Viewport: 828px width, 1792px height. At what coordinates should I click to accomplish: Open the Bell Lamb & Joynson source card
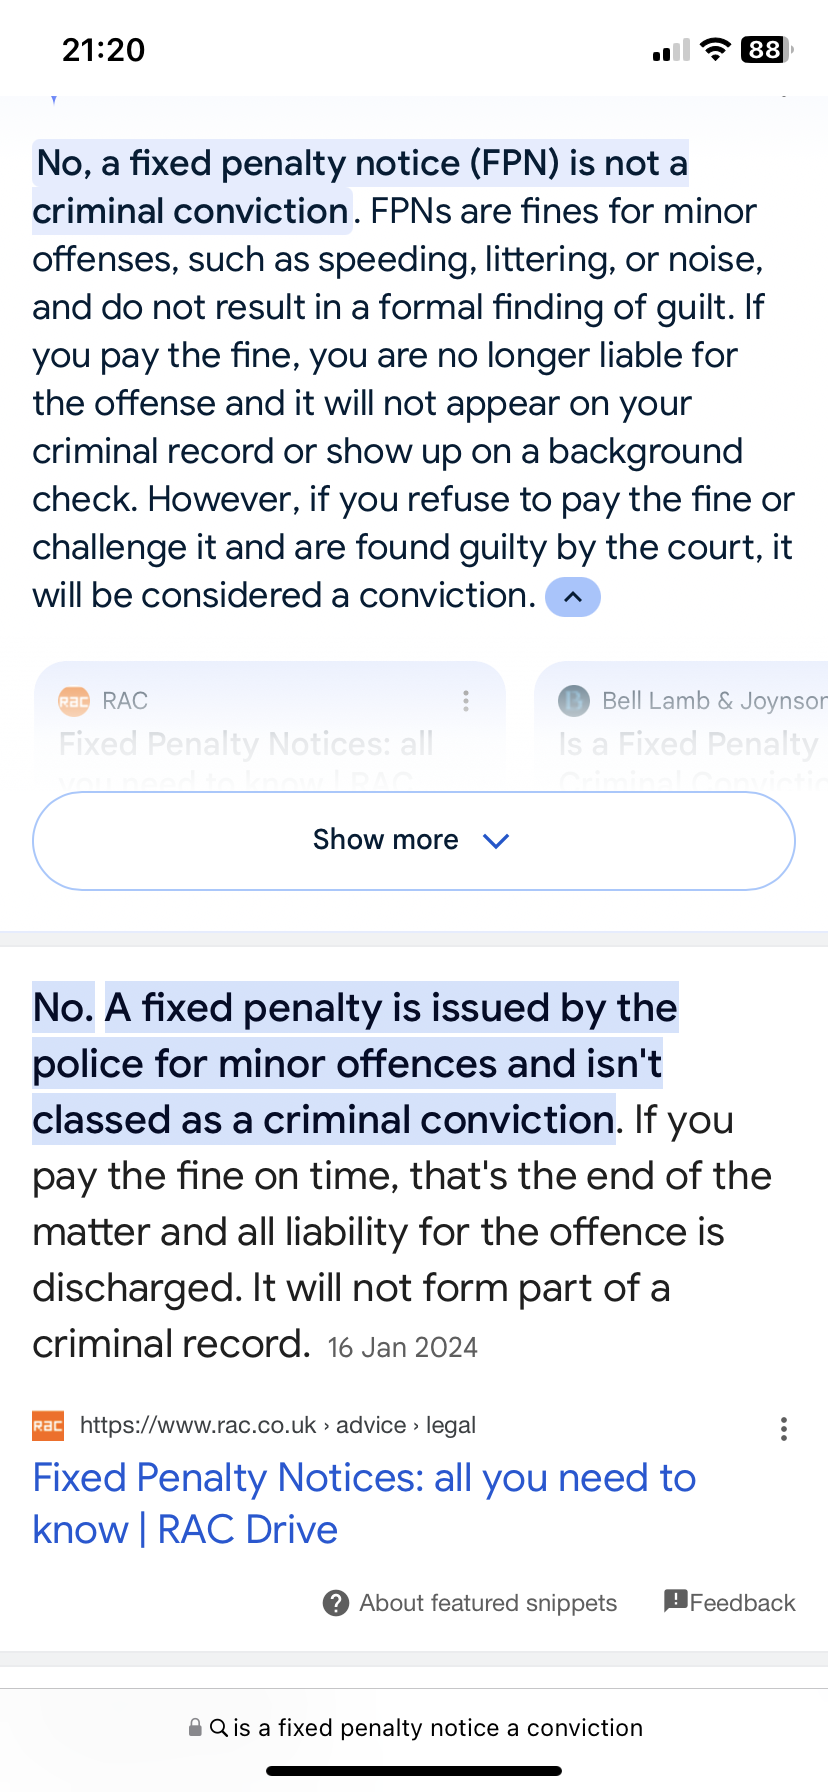tap(681, 727)
